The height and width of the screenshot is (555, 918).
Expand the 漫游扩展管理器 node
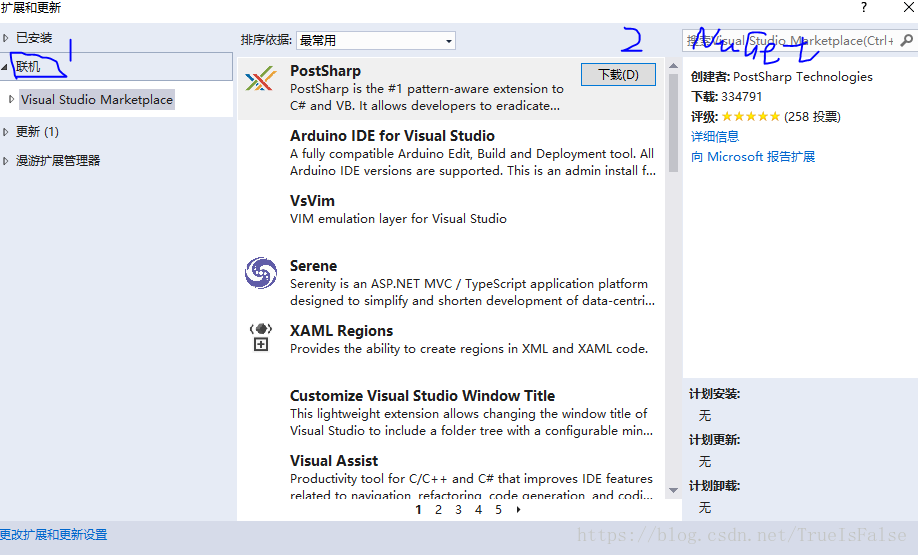tap(5, 161)
